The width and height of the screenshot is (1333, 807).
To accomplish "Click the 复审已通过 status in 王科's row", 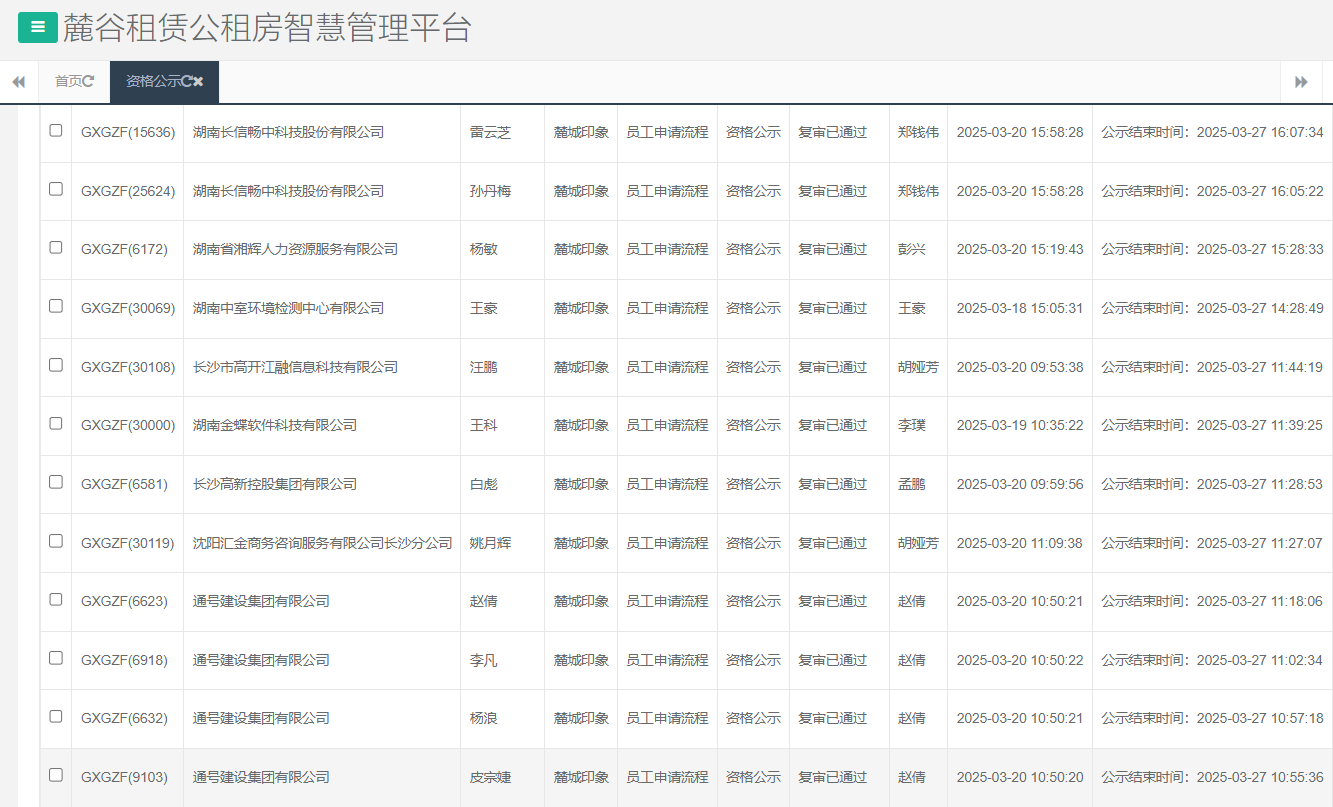I will point(838,424).
